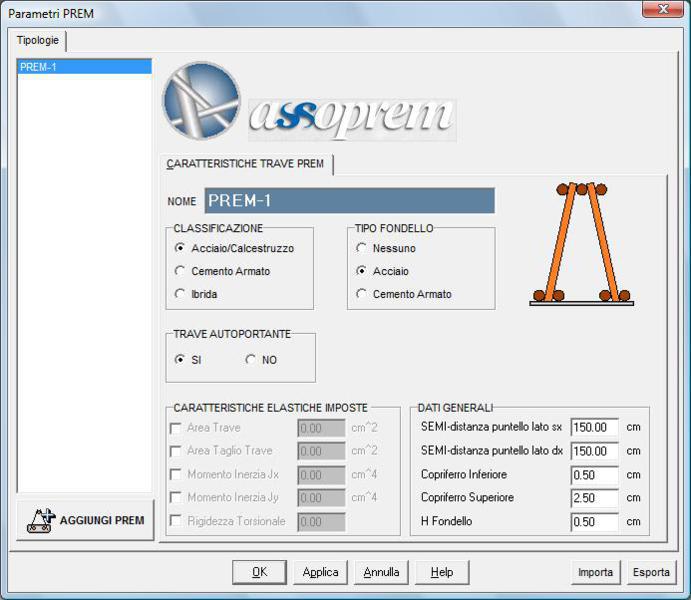Click the Applica button
The width and height of the screenshot is (691, 600).
tap(320, 572)
